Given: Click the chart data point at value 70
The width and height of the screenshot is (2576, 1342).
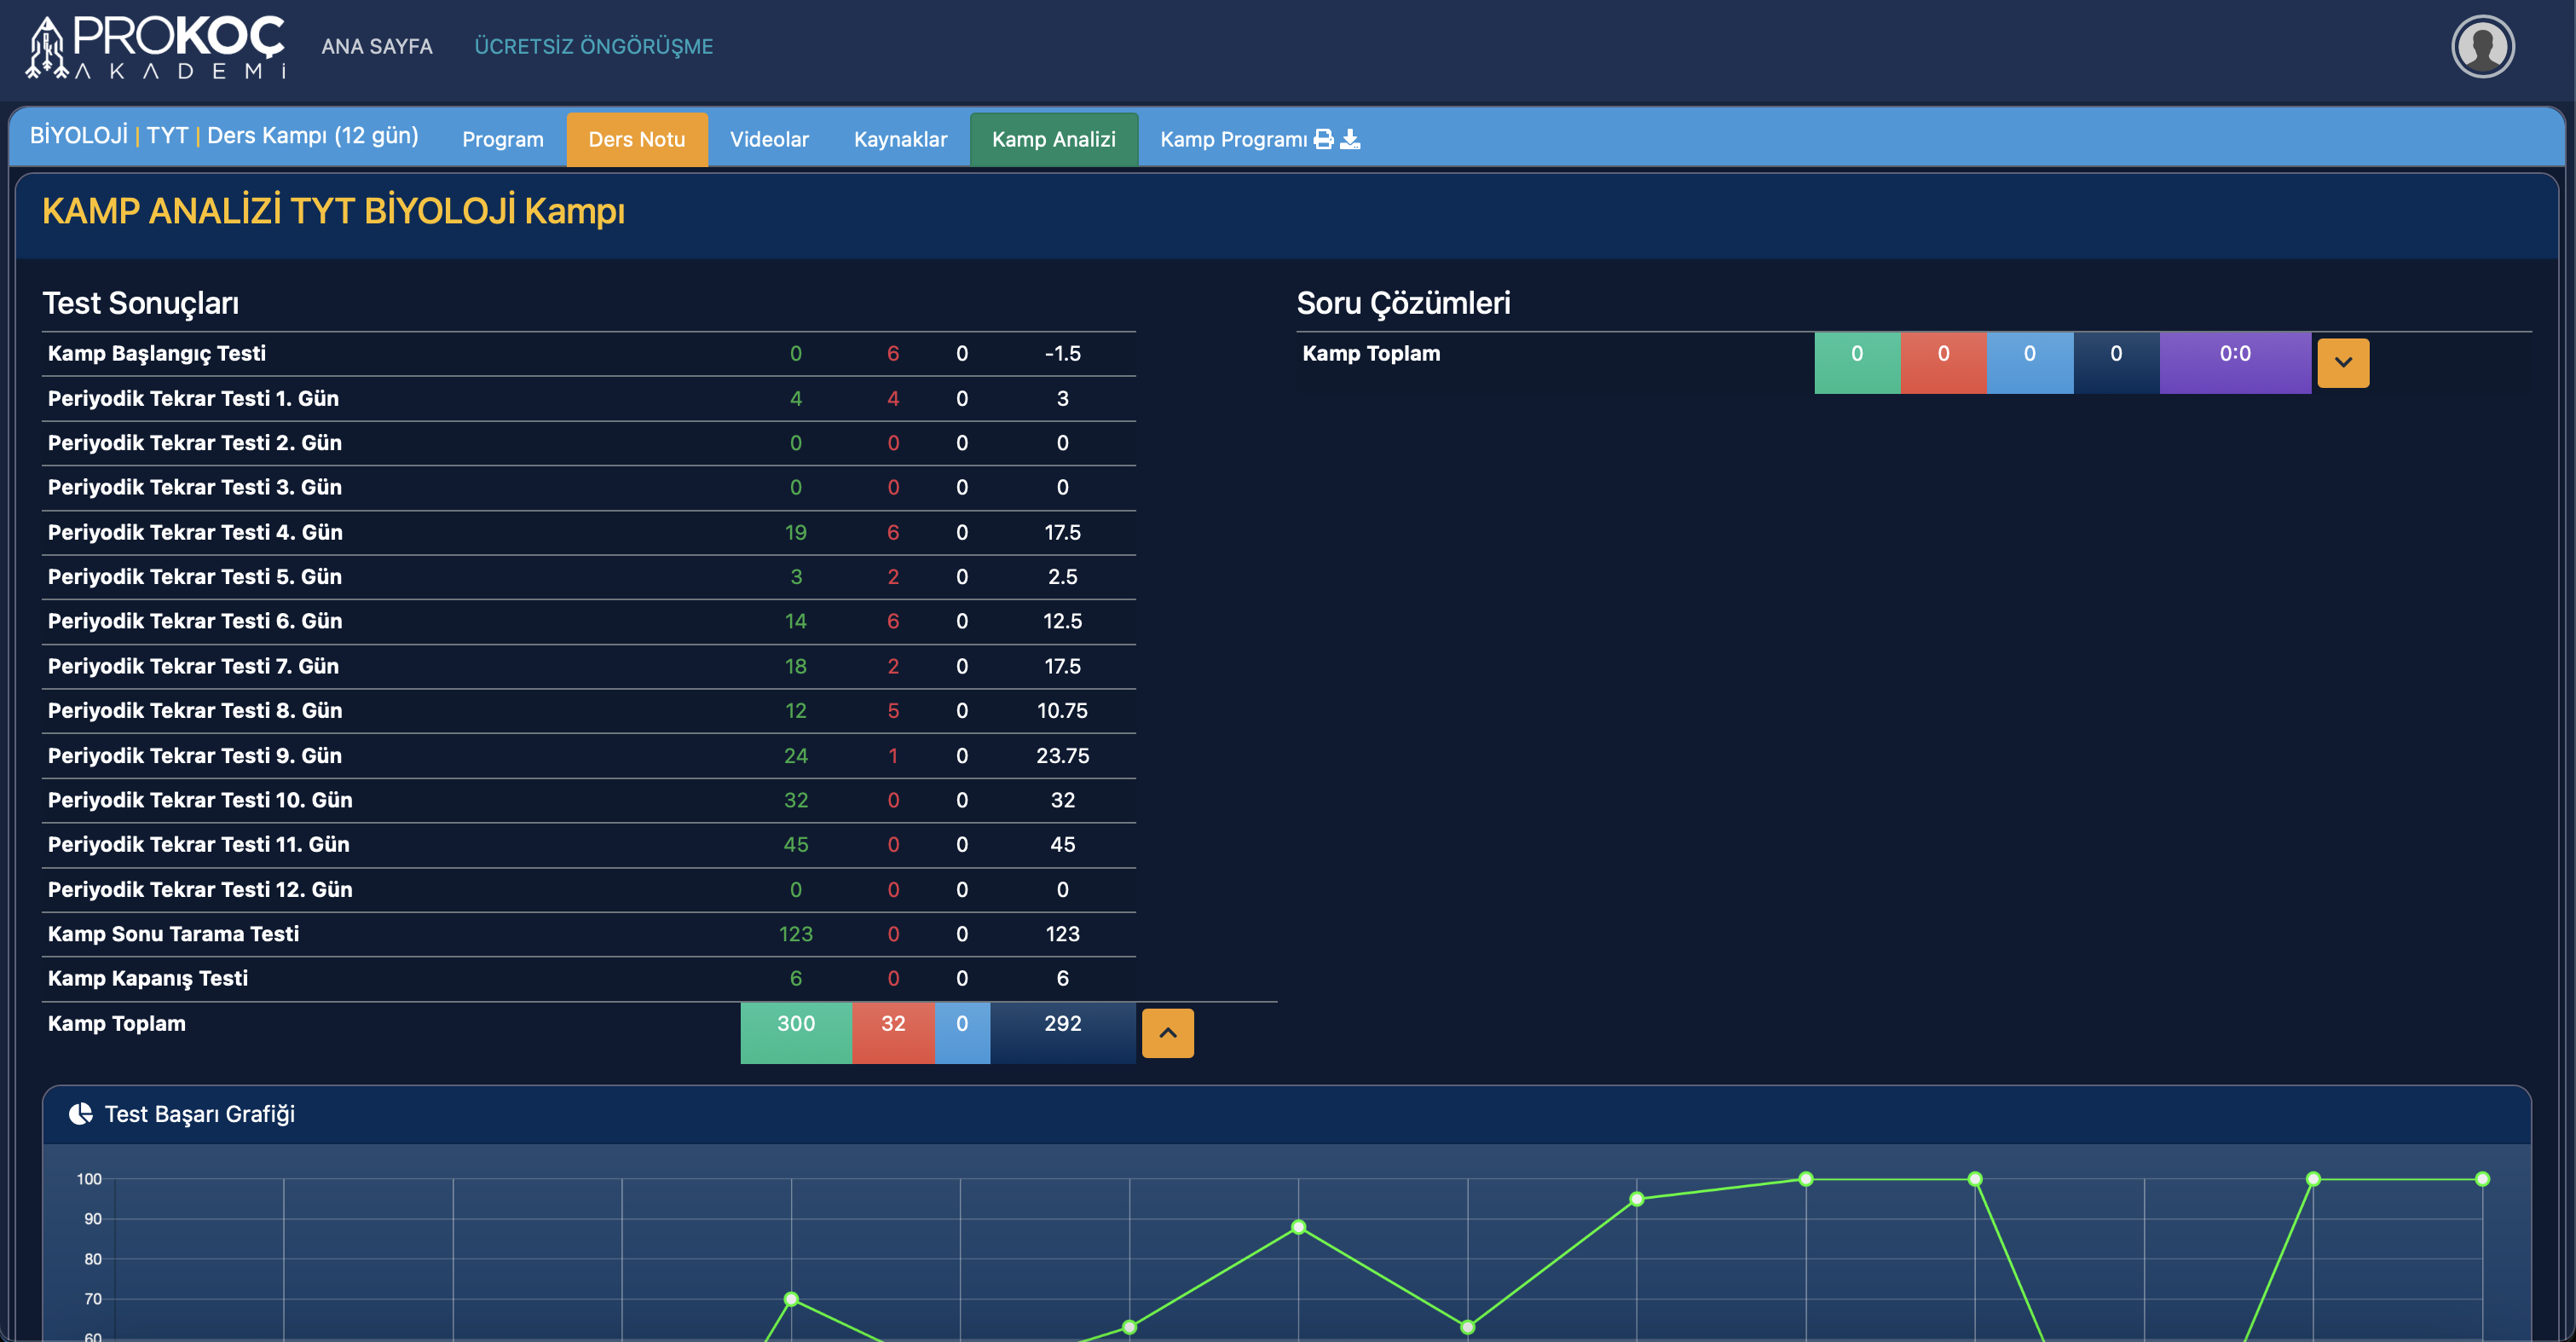Looking at the screenshot, I should pyautogui.click(x=791, y=1299).
